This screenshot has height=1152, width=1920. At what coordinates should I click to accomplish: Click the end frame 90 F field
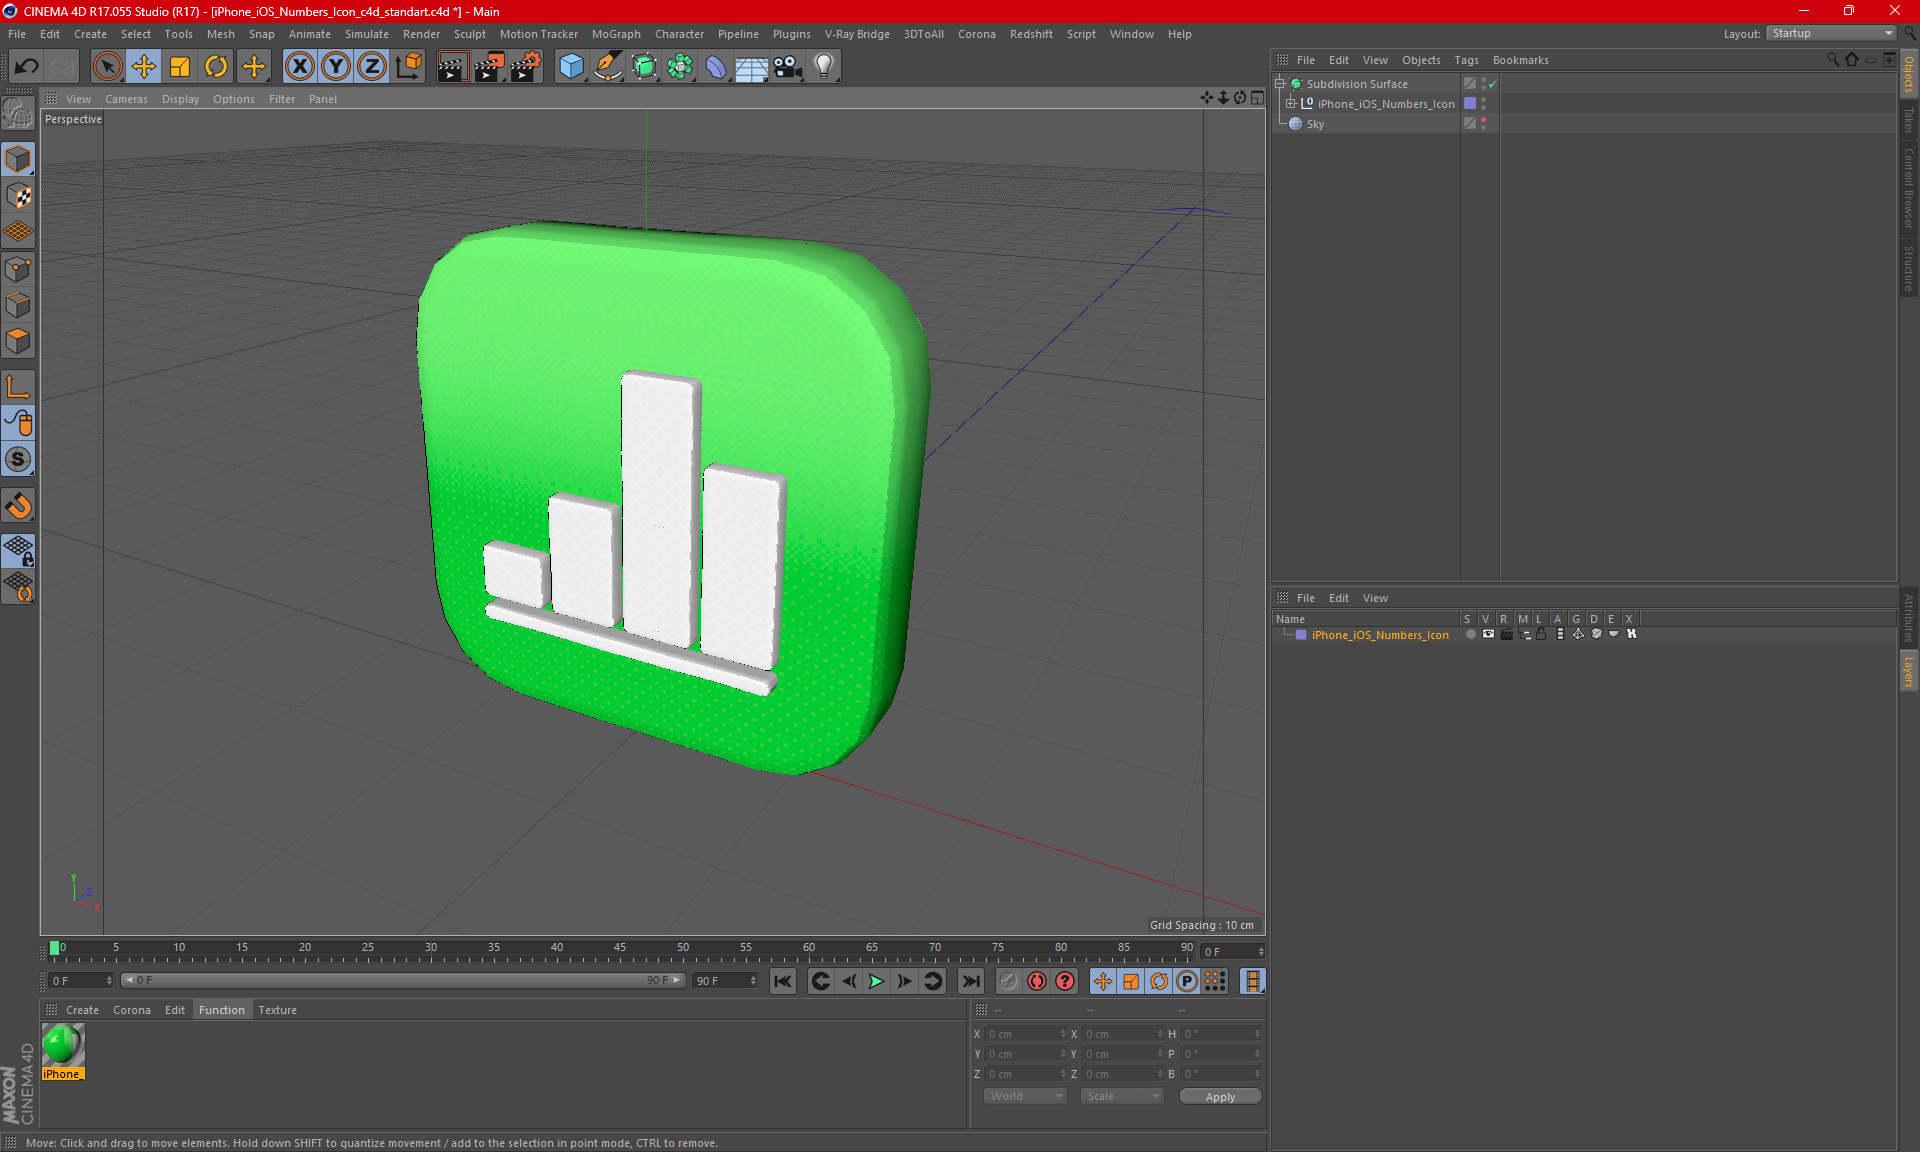pyautogui.click(x=726, y=981)
